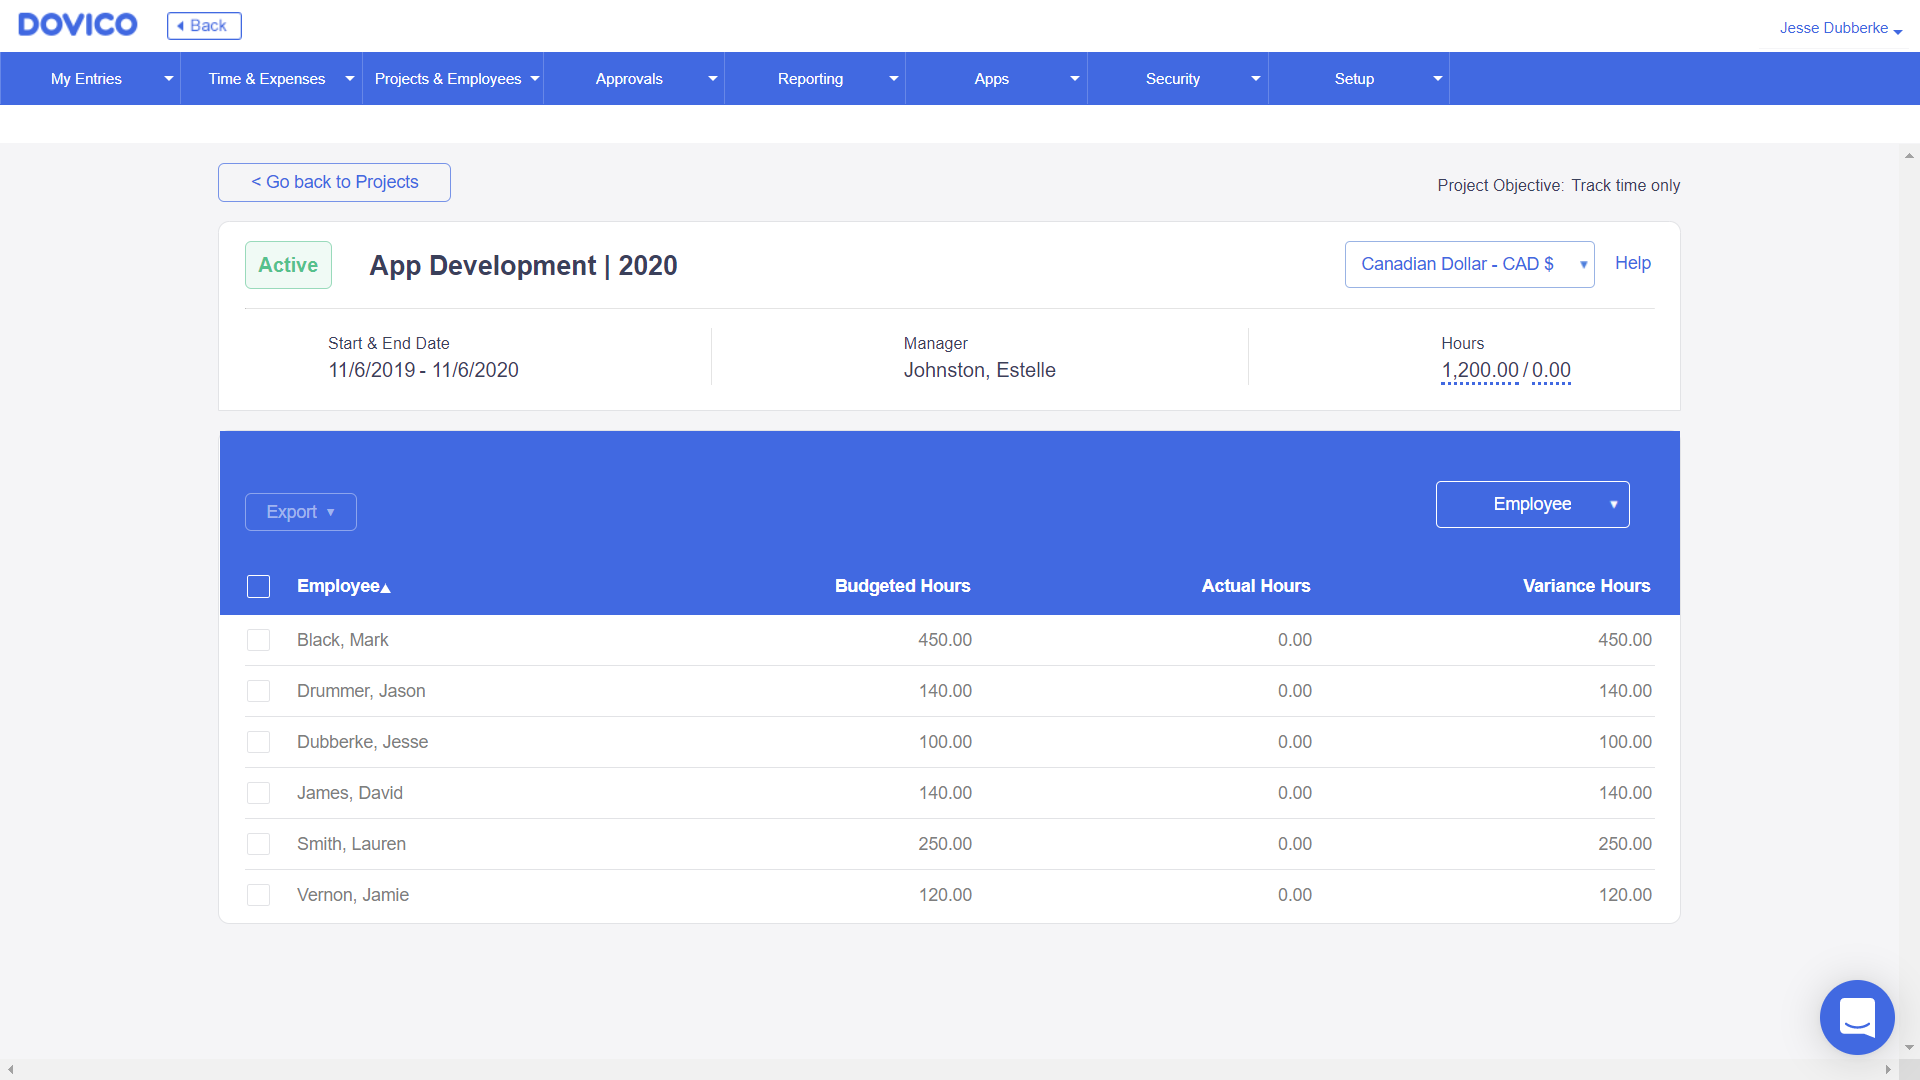Image resolution: width=1920 pixels, height=1080 pixels.
Task: Click the bottom horizontal scrollbar
Action: [x=948, y=1069]
